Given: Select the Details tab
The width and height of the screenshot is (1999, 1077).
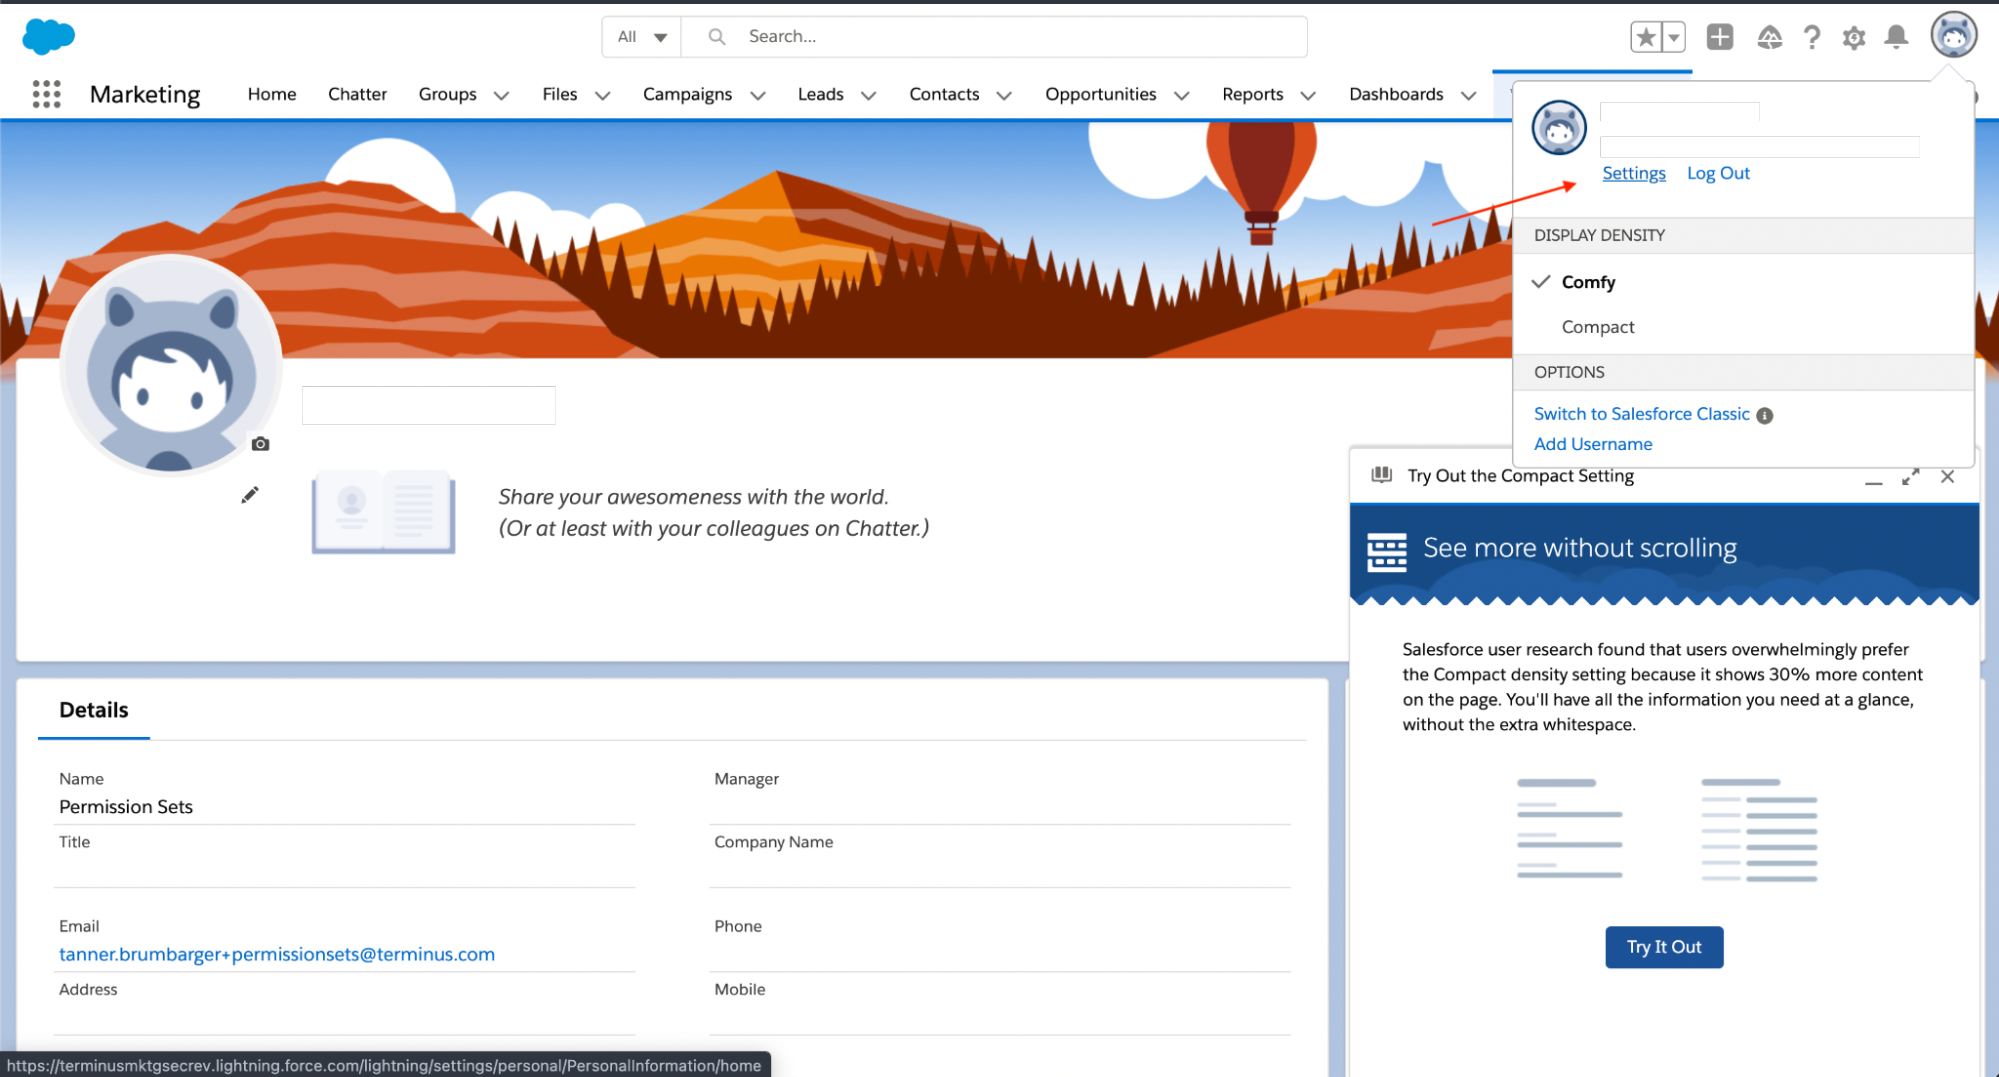Looking at the screenshot, I should coord(94,710).
